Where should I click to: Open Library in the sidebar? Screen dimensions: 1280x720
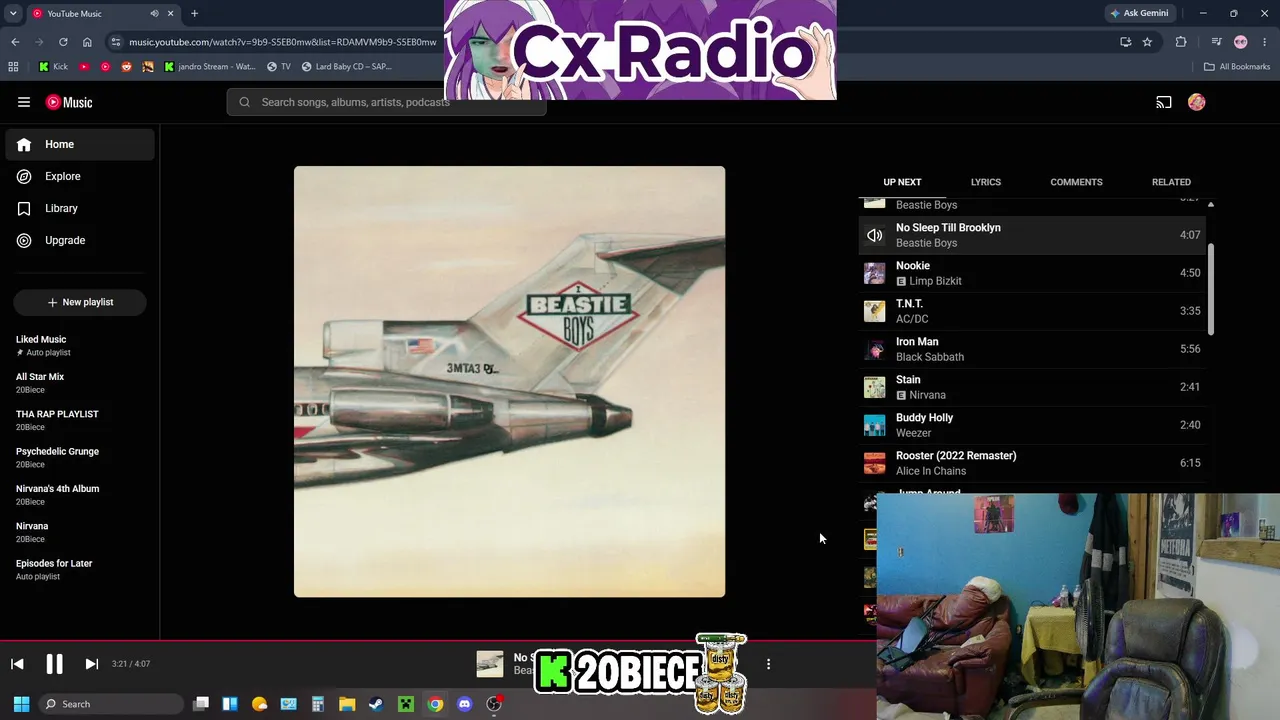80,208
